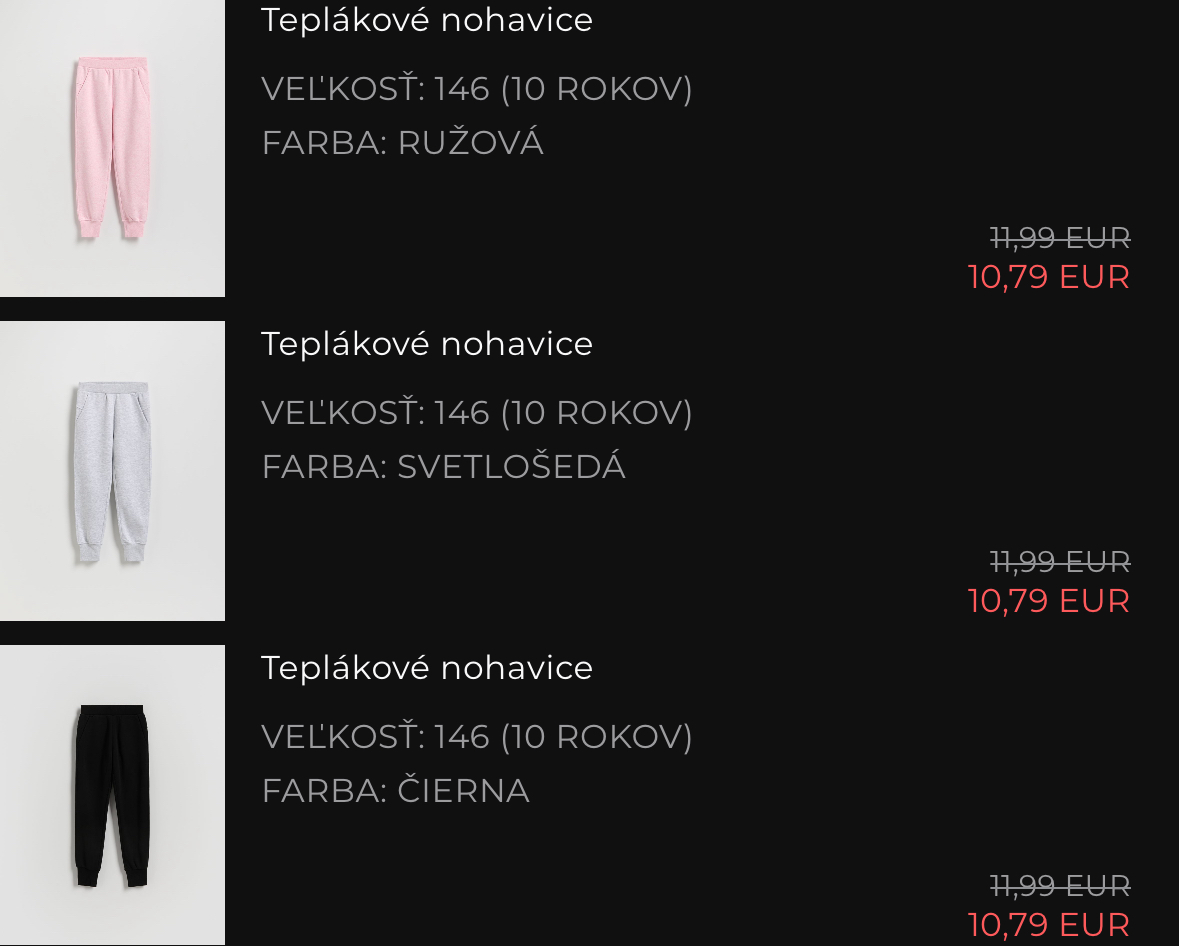Open the light gray sweatpants thumbnail

point(112,471)
